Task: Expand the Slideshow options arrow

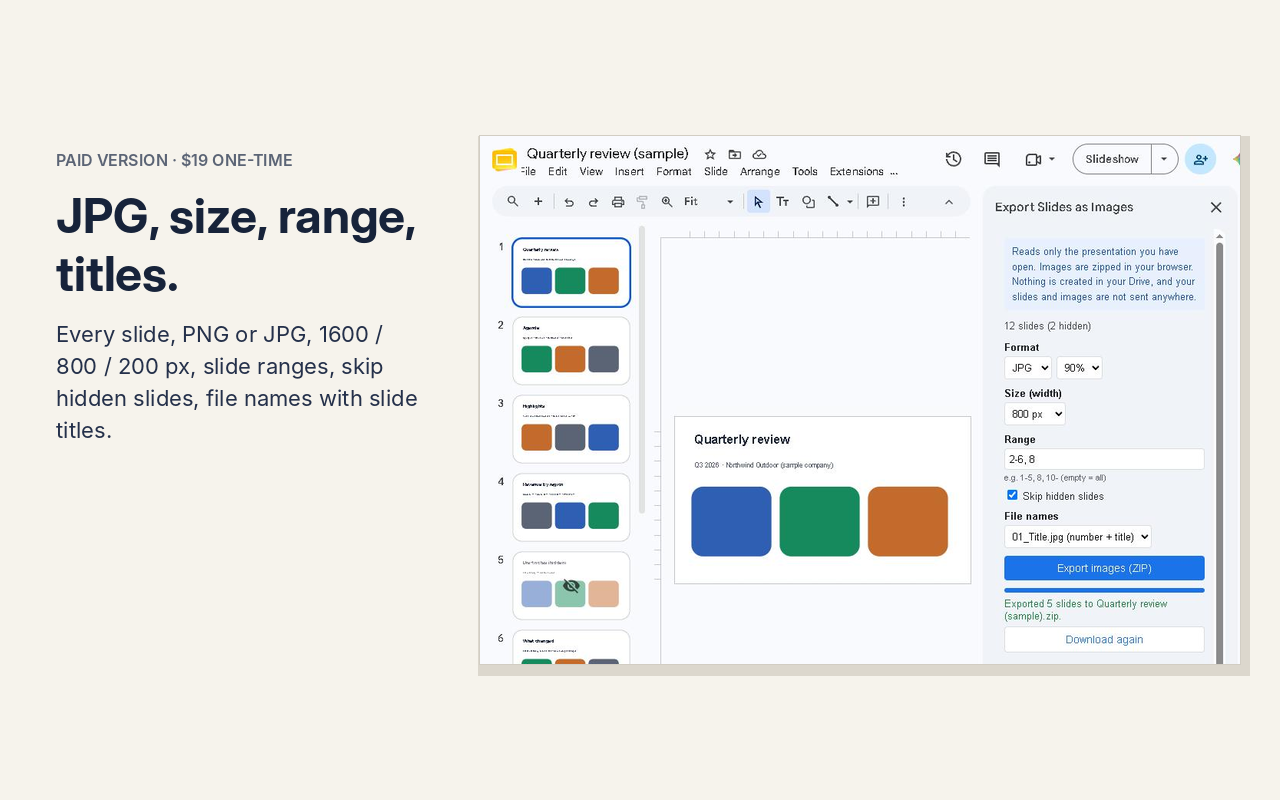Action: coord(1164,159)
